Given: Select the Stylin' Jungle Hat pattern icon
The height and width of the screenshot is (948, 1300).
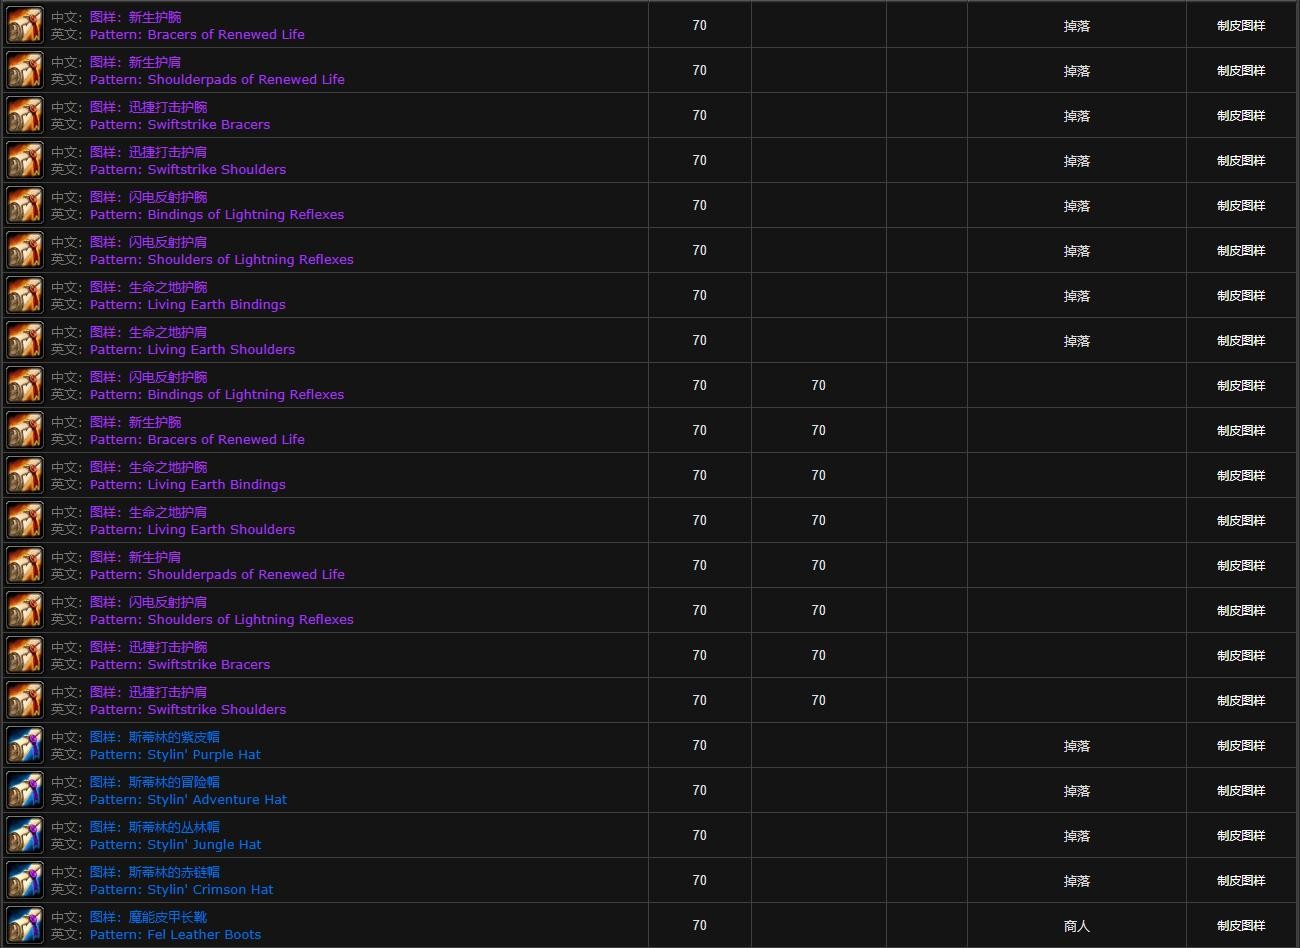Looking at the screenshot, I should click(x=25, y=836).
